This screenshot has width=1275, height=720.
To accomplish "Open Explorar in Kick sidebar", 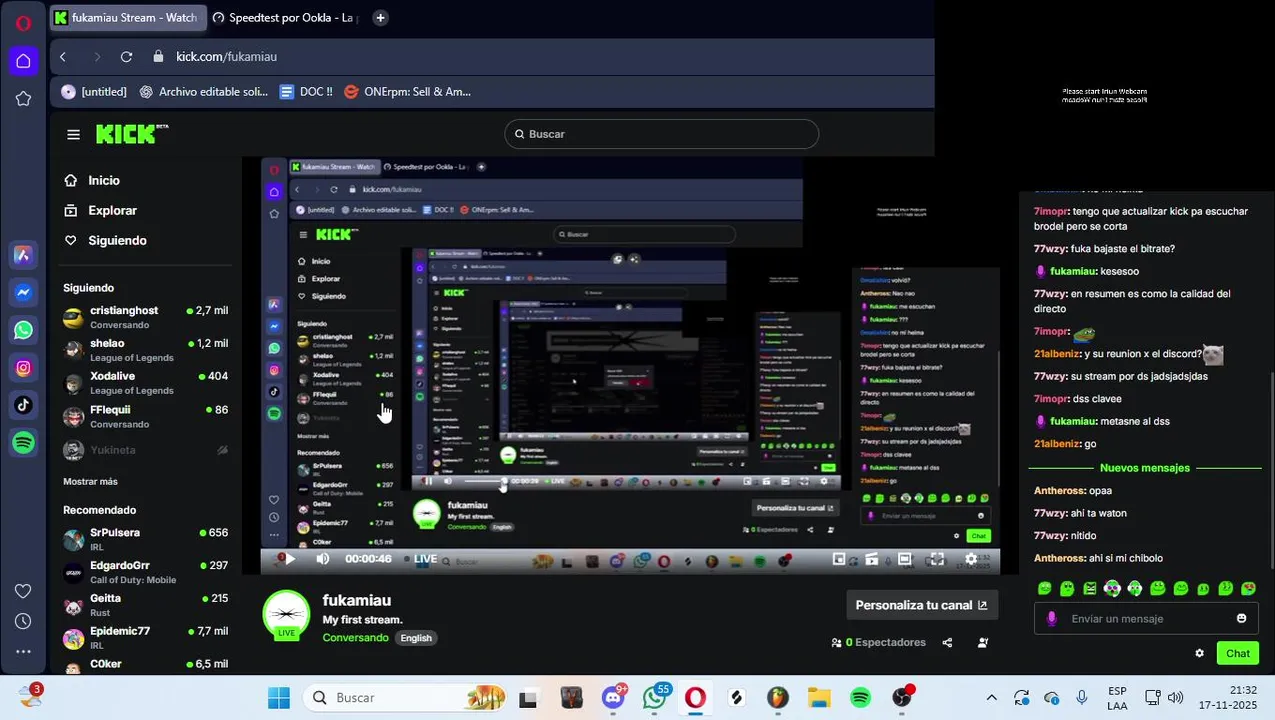I will 100,211.
